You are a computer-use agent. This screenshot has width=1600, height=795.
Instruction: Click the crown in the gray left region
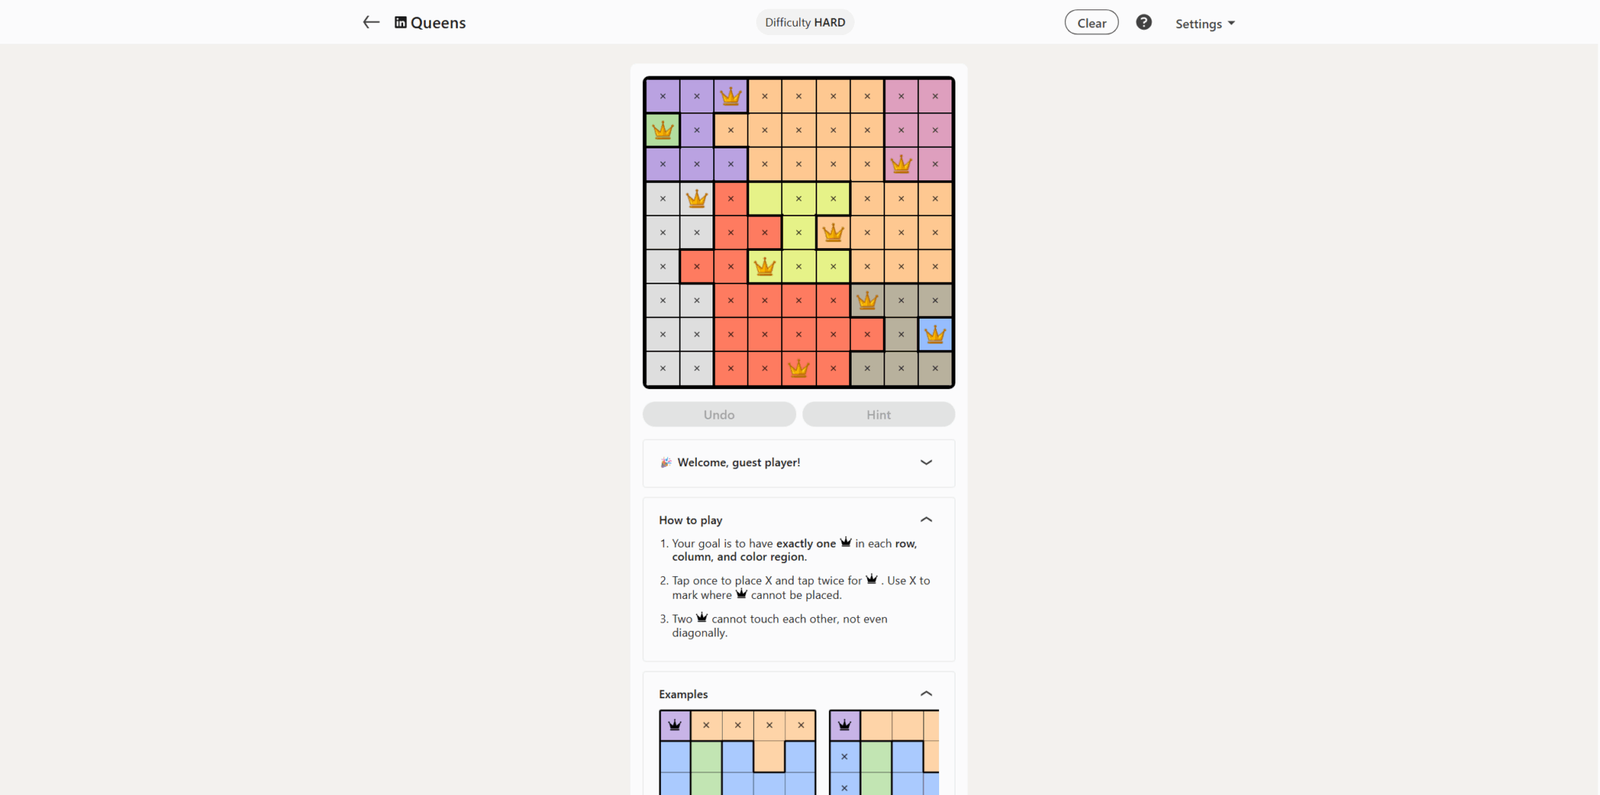(x=697, y=198)
